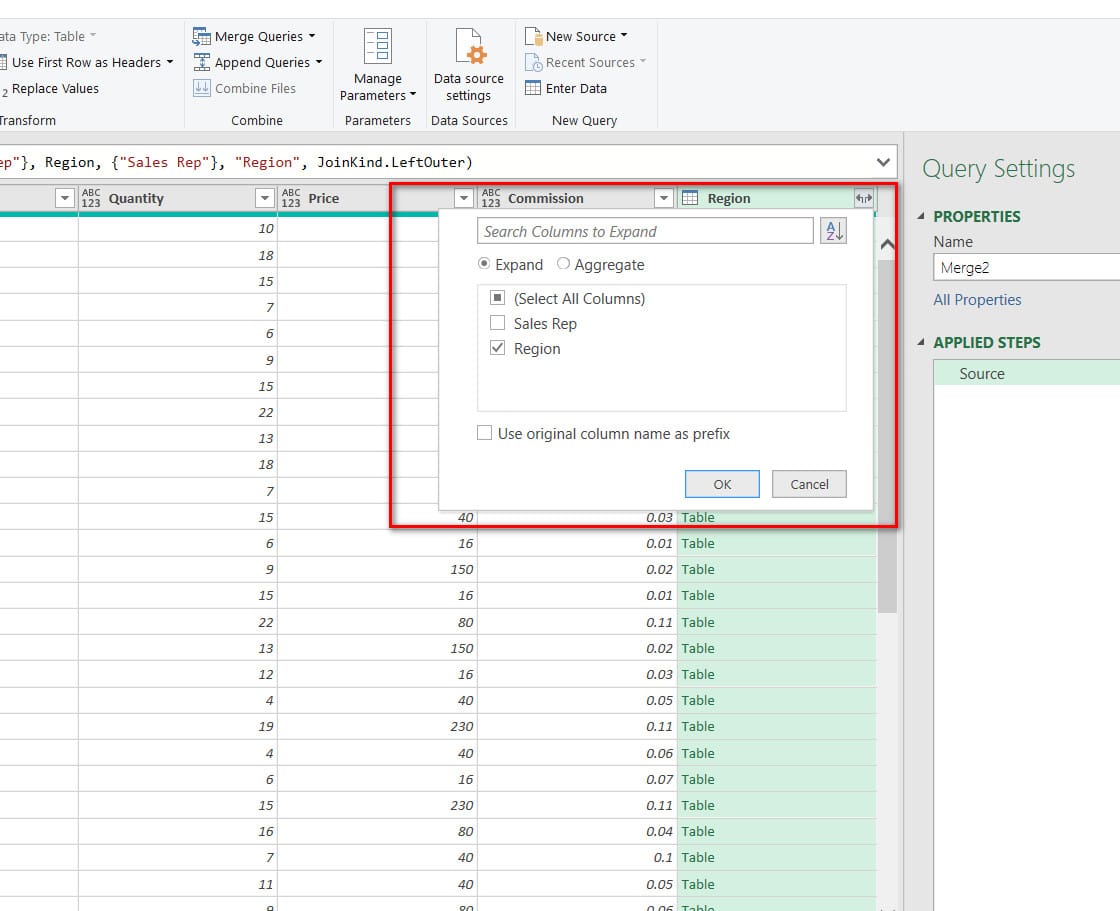The image size is (1120, 911).
Task: Click the expand icon on Region column header
Action: point(864,198)
